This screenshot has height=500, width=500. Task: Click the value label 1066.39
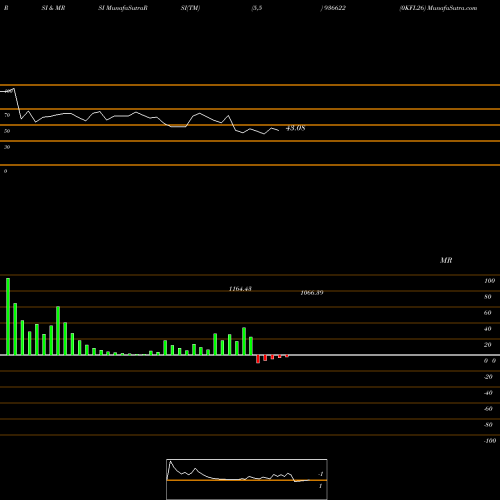(312, 293)
